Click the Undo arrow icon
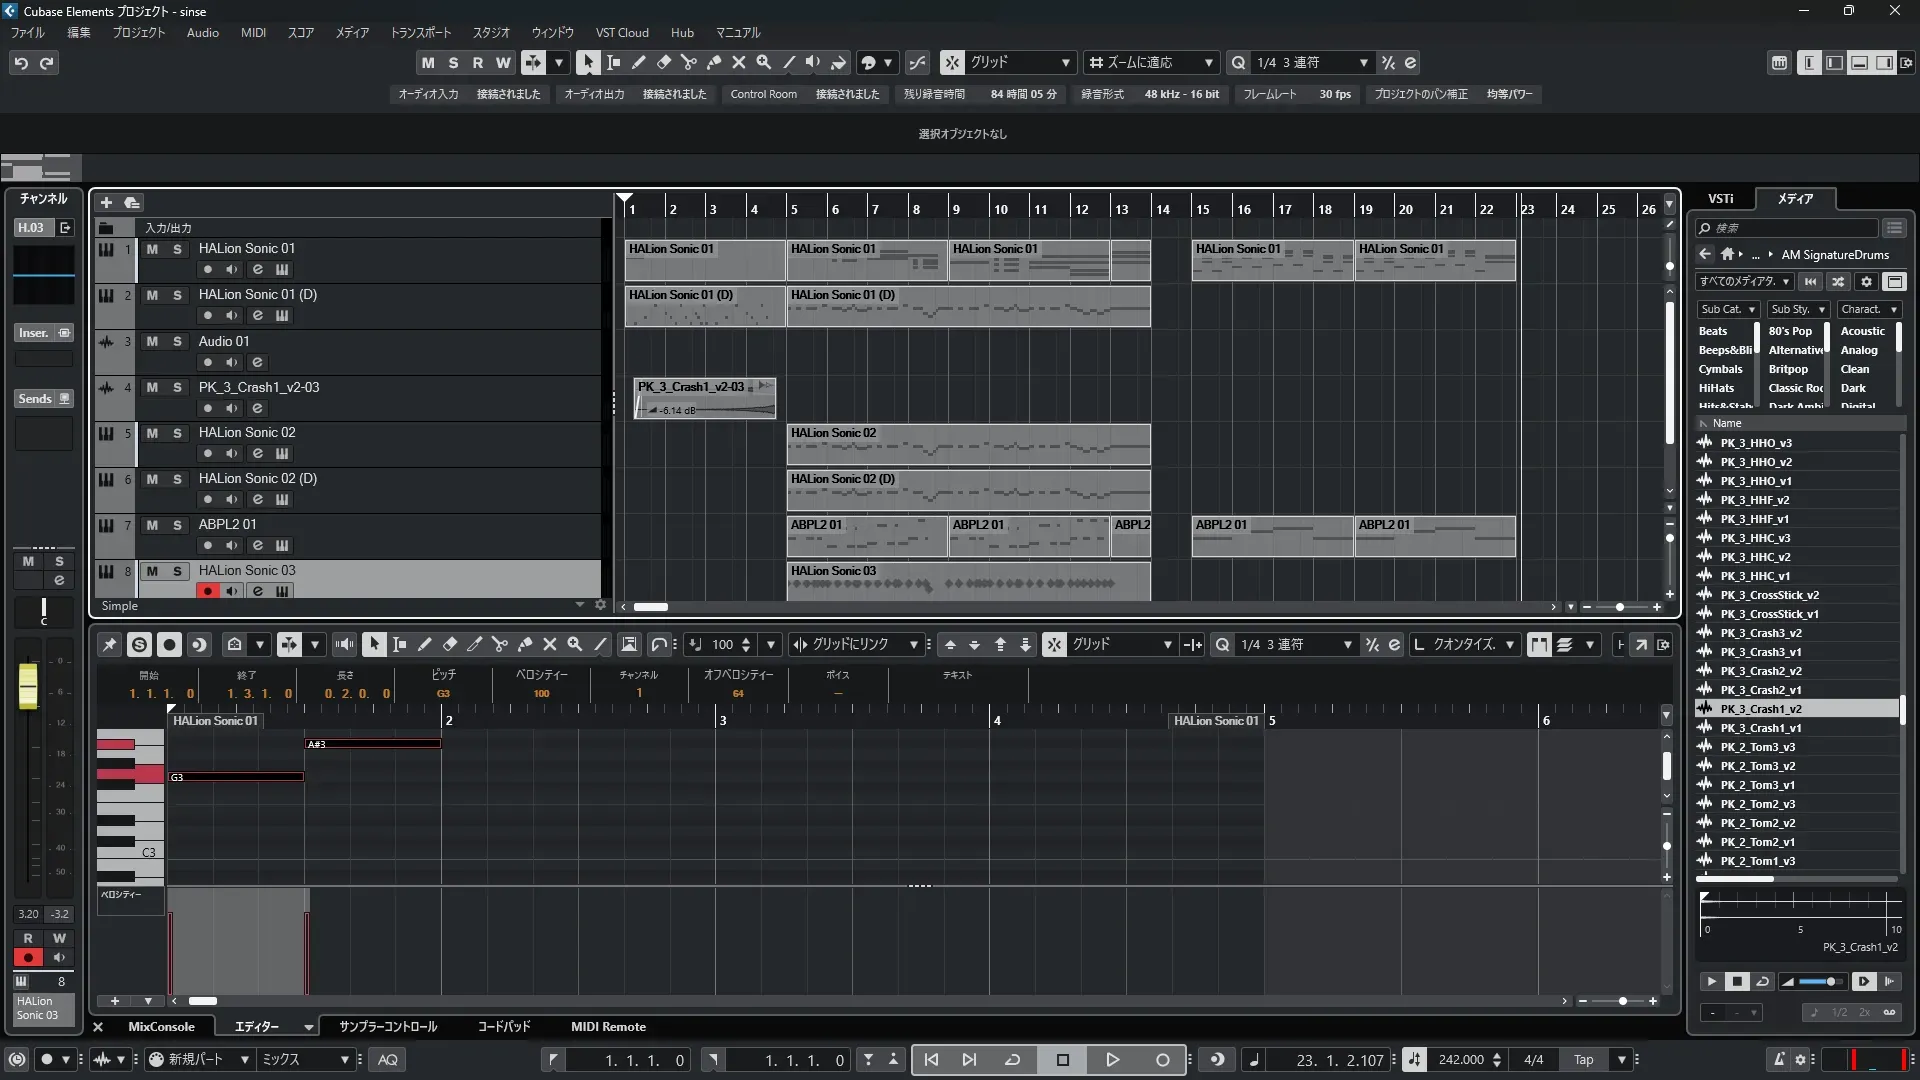Viewport: 1920px width, 1080px height. pos(20,62)
